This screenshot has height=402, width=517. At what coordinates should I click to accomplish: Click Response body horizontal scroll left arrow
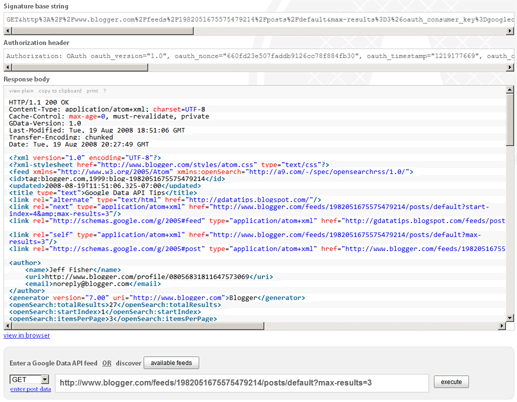(8, 326)
